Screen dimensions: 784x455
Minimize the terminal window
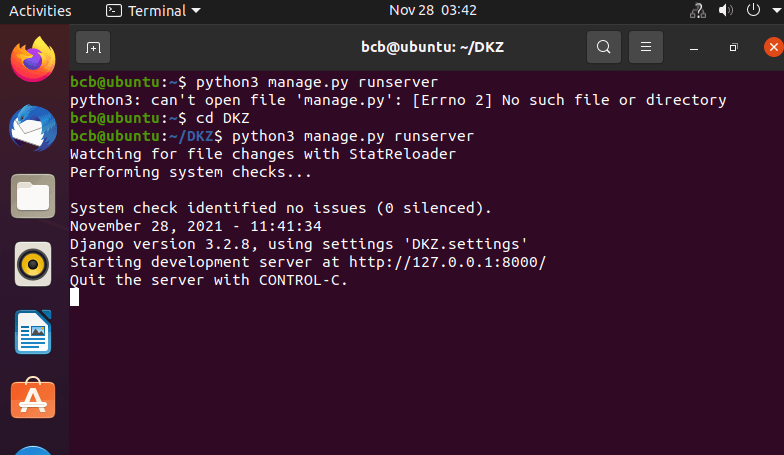[695, 47]
